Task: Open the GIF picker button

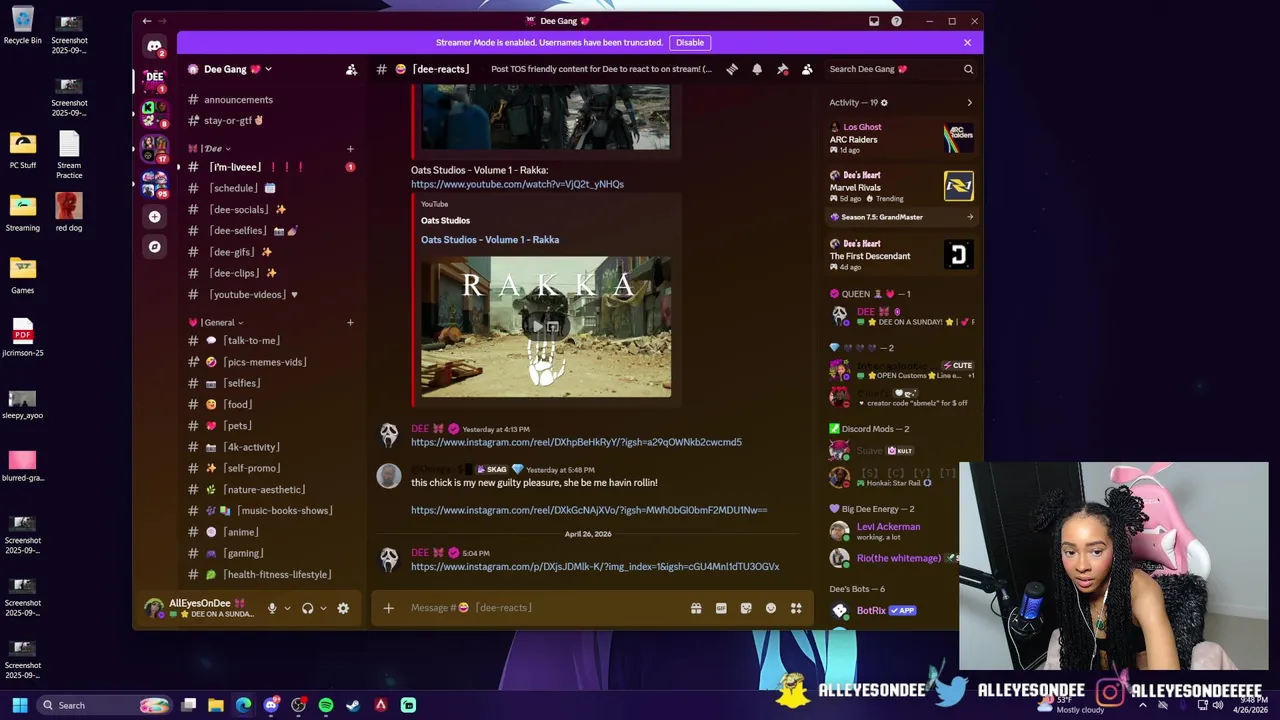Action: (721, 608)
